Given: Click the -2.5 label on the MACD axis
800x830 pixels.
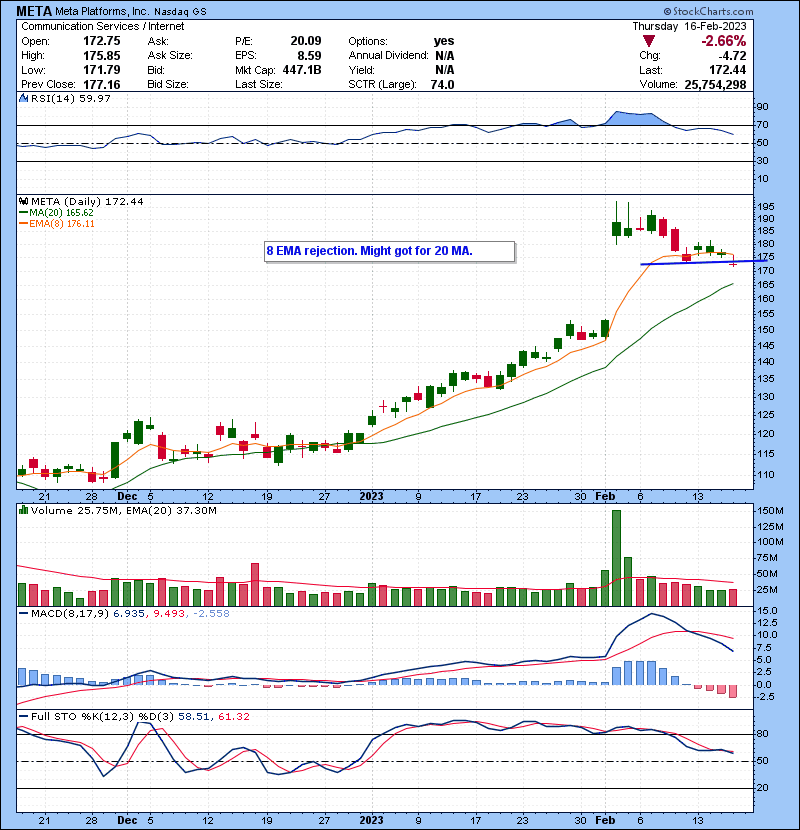Looking at the screenshot, I should point(766,697).
